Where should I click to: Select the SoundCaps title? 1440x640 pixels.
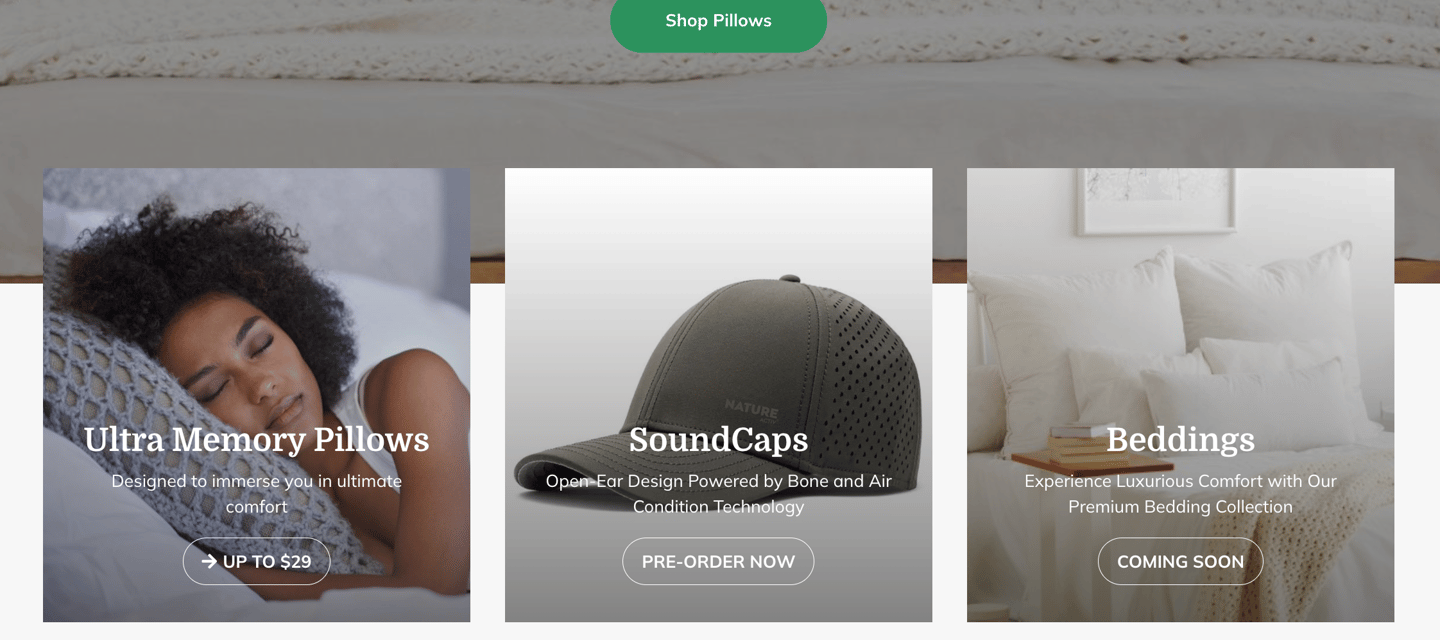point(718,440)
